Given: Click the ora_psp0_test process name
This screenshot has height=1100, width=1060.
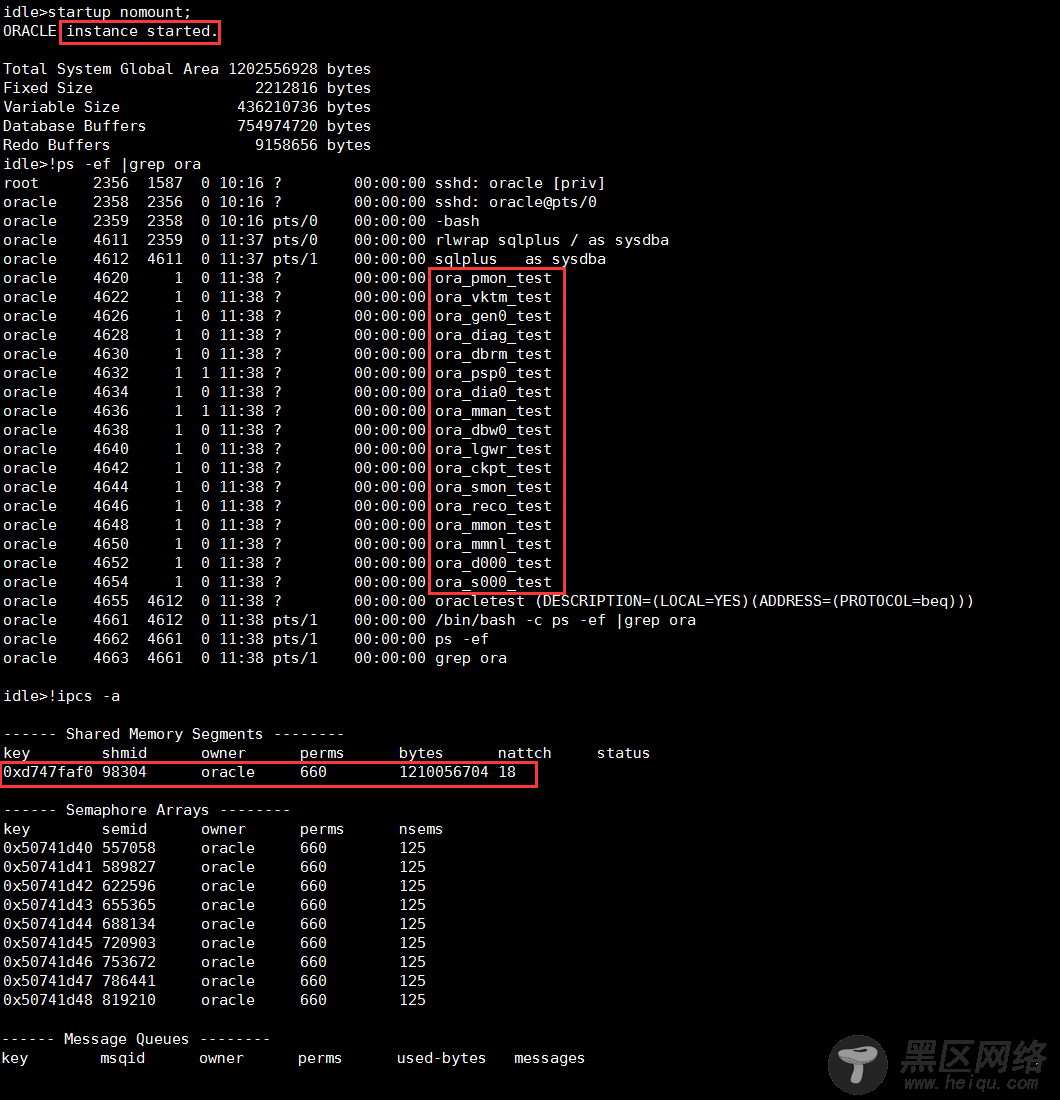Looking at the screenshot, I should pyautogui.click(x=493, y=373).
